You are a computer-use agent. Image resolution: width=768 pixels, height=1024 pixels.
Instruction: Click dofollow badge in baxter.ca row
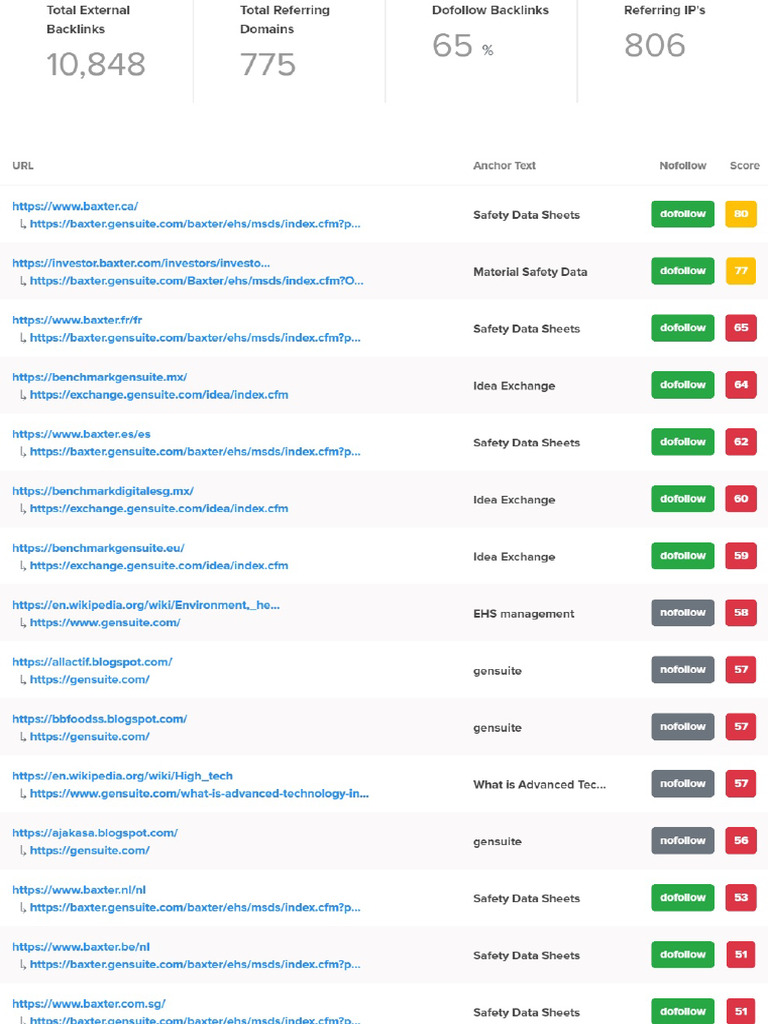pos(682,214)
